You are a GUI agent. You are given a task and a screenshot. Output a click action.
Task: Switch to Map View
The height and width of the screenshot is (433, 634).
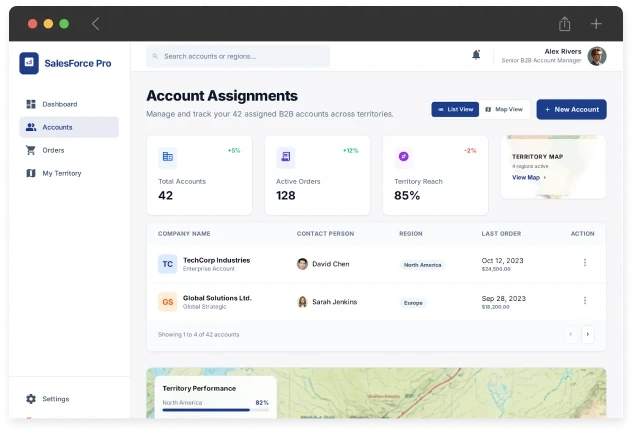pos(504,110)
